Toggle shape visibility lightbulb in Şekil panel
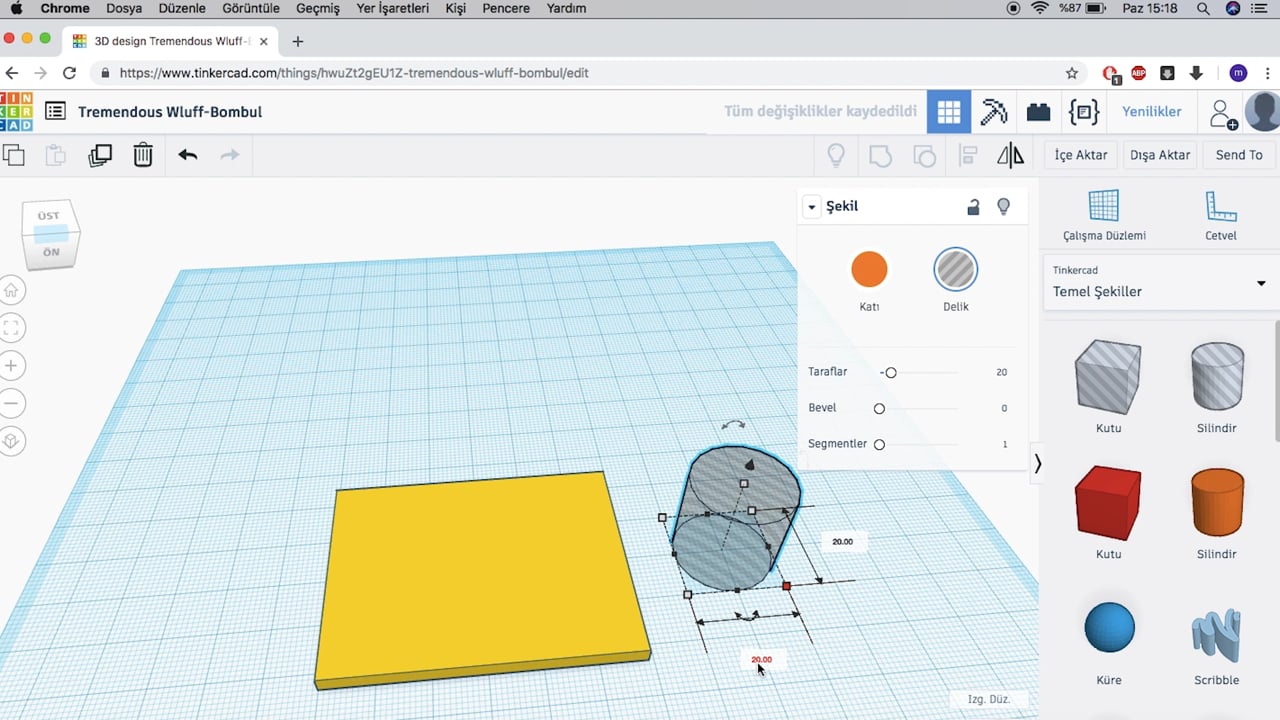This screenshot has height=720, width=1280. (1004, 207)
